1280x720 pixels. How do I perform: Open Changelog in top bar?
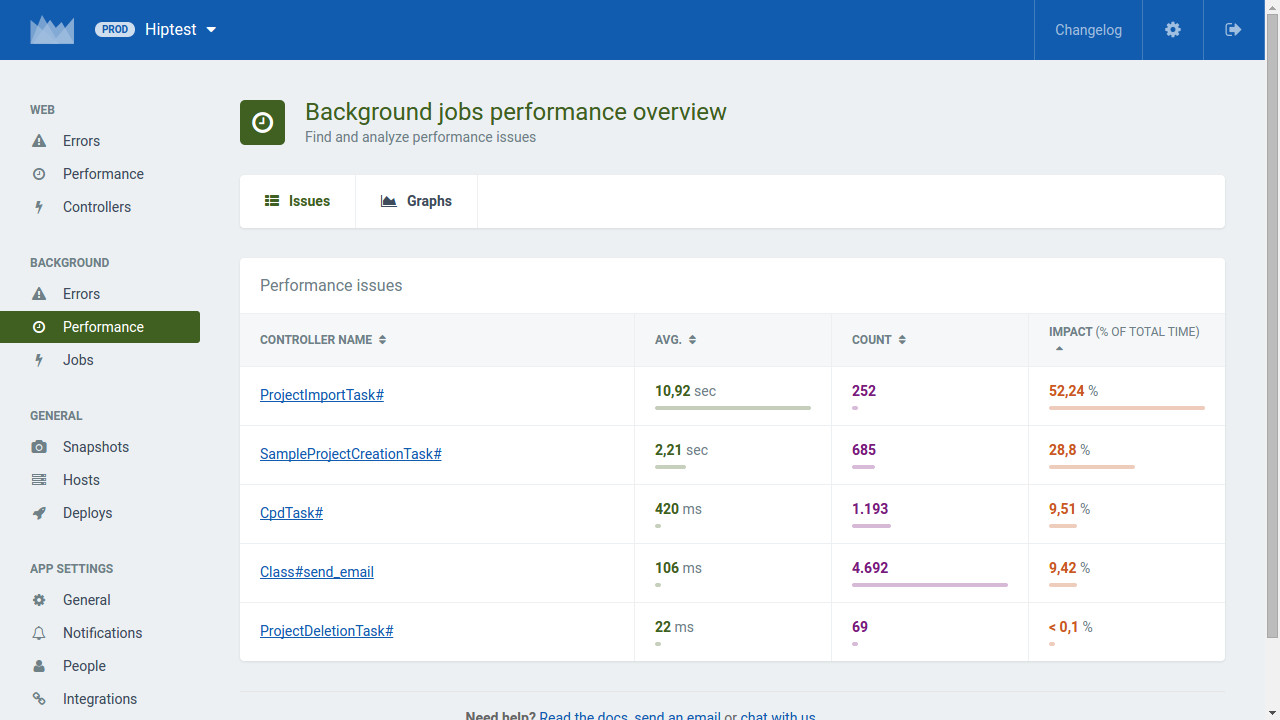point(1088,30)
